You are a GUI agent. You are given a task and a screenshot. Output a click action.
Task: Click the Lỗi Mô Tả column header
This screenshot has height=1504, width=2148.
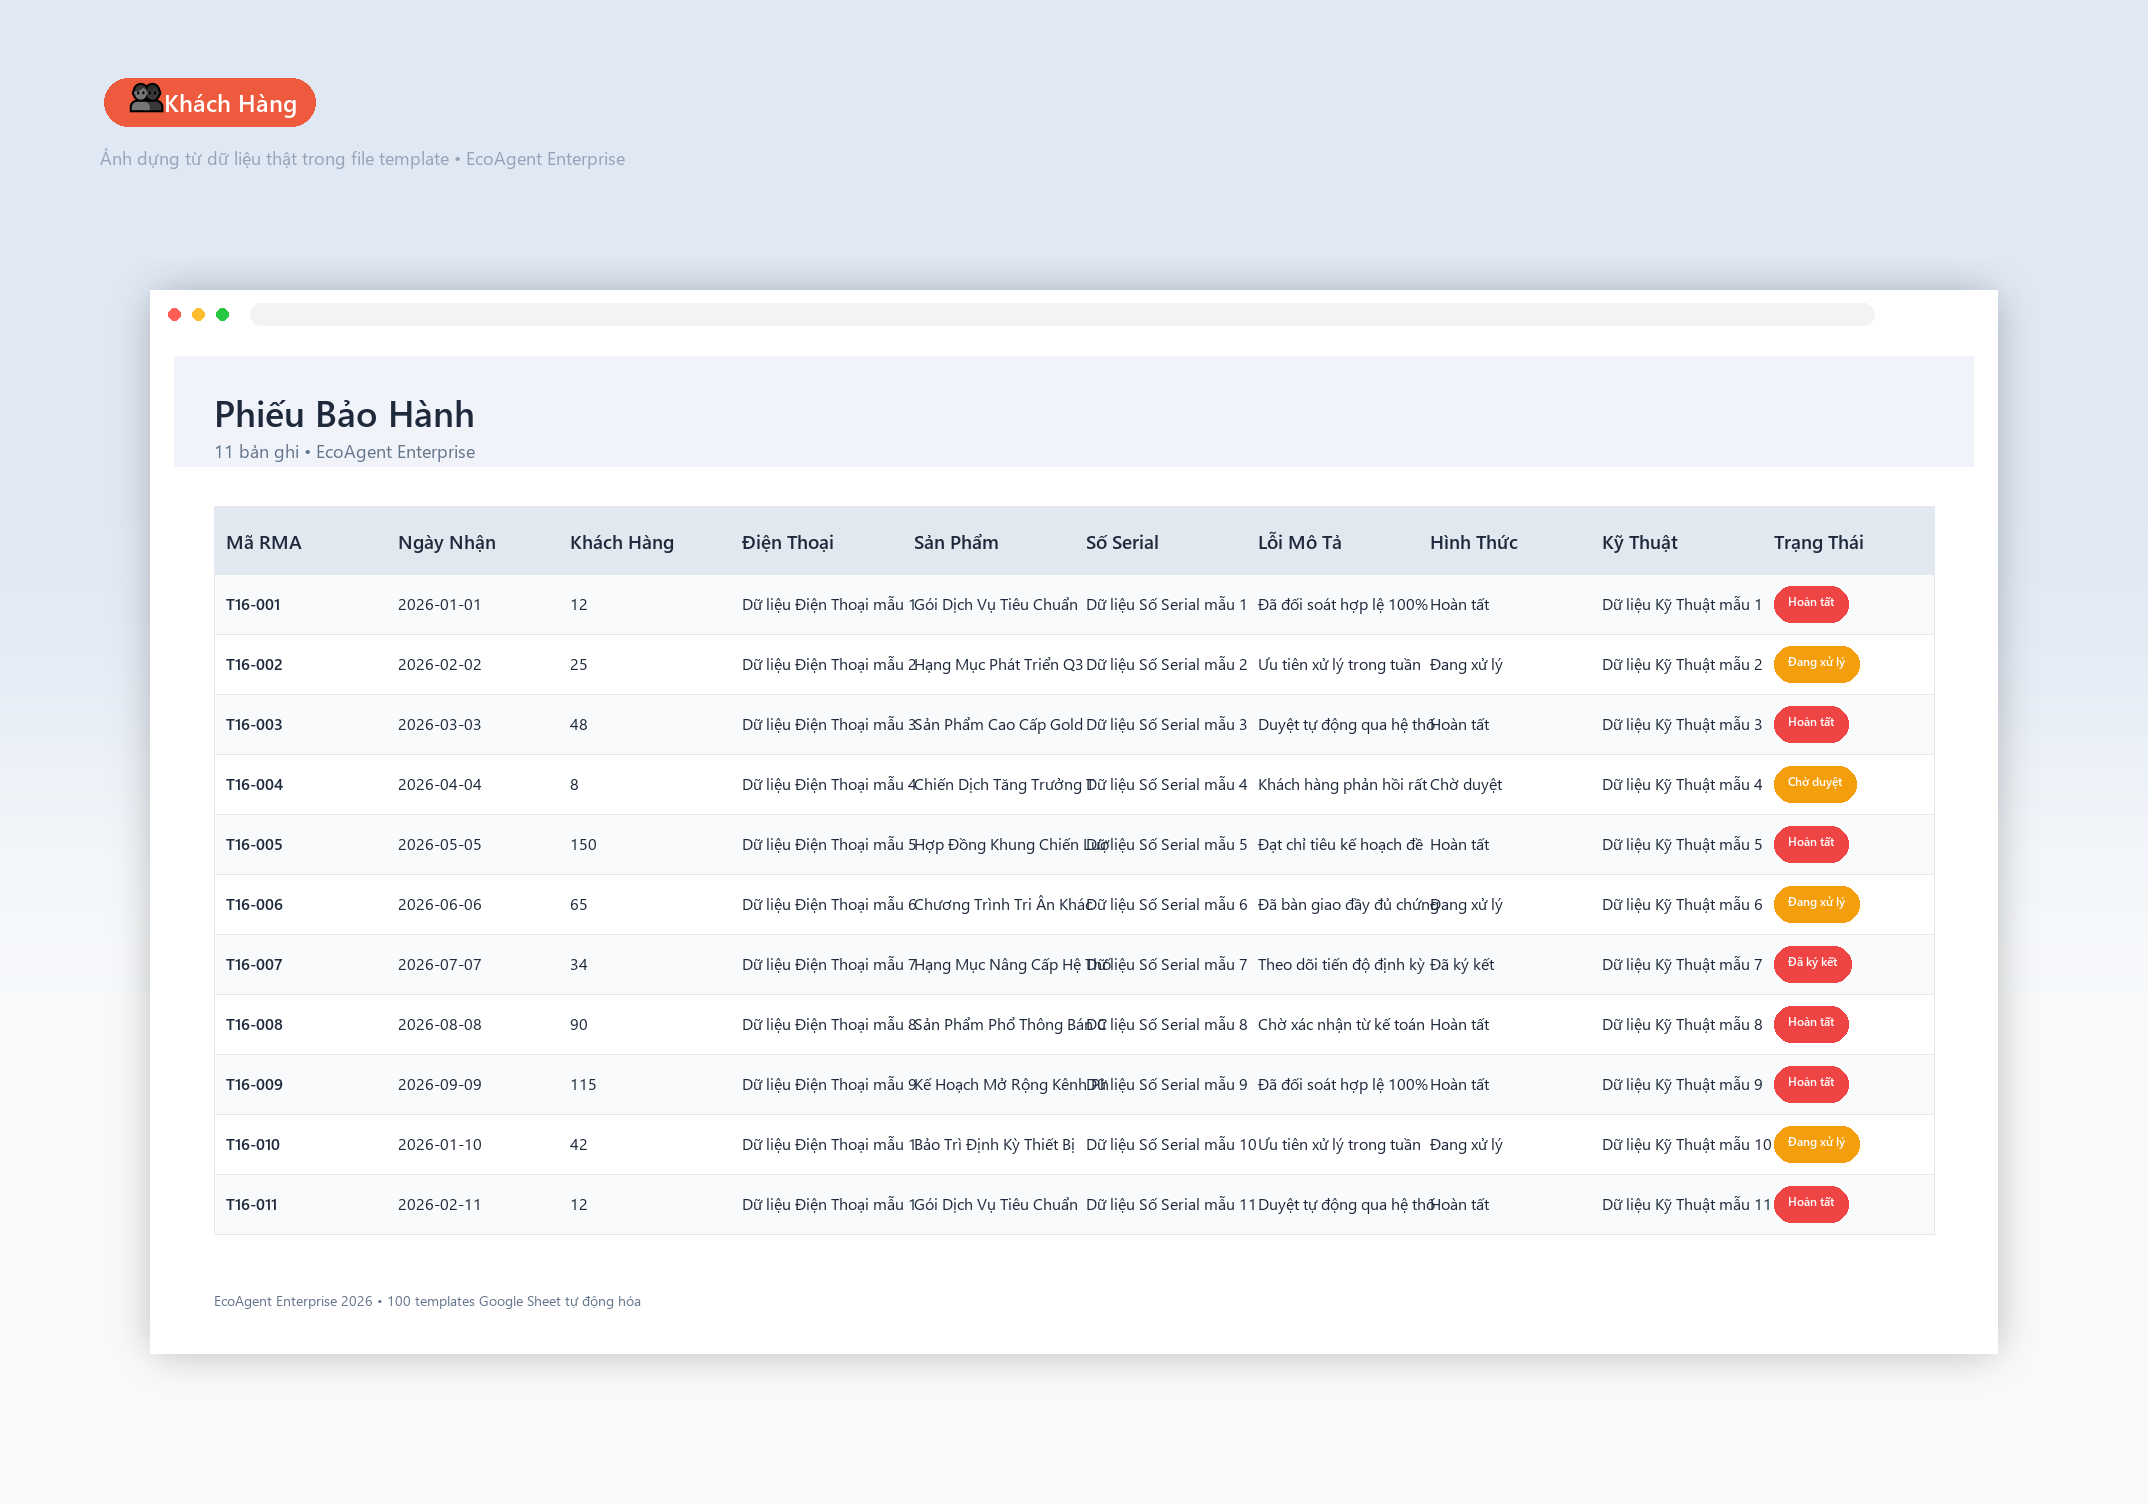coord(1300,543)
